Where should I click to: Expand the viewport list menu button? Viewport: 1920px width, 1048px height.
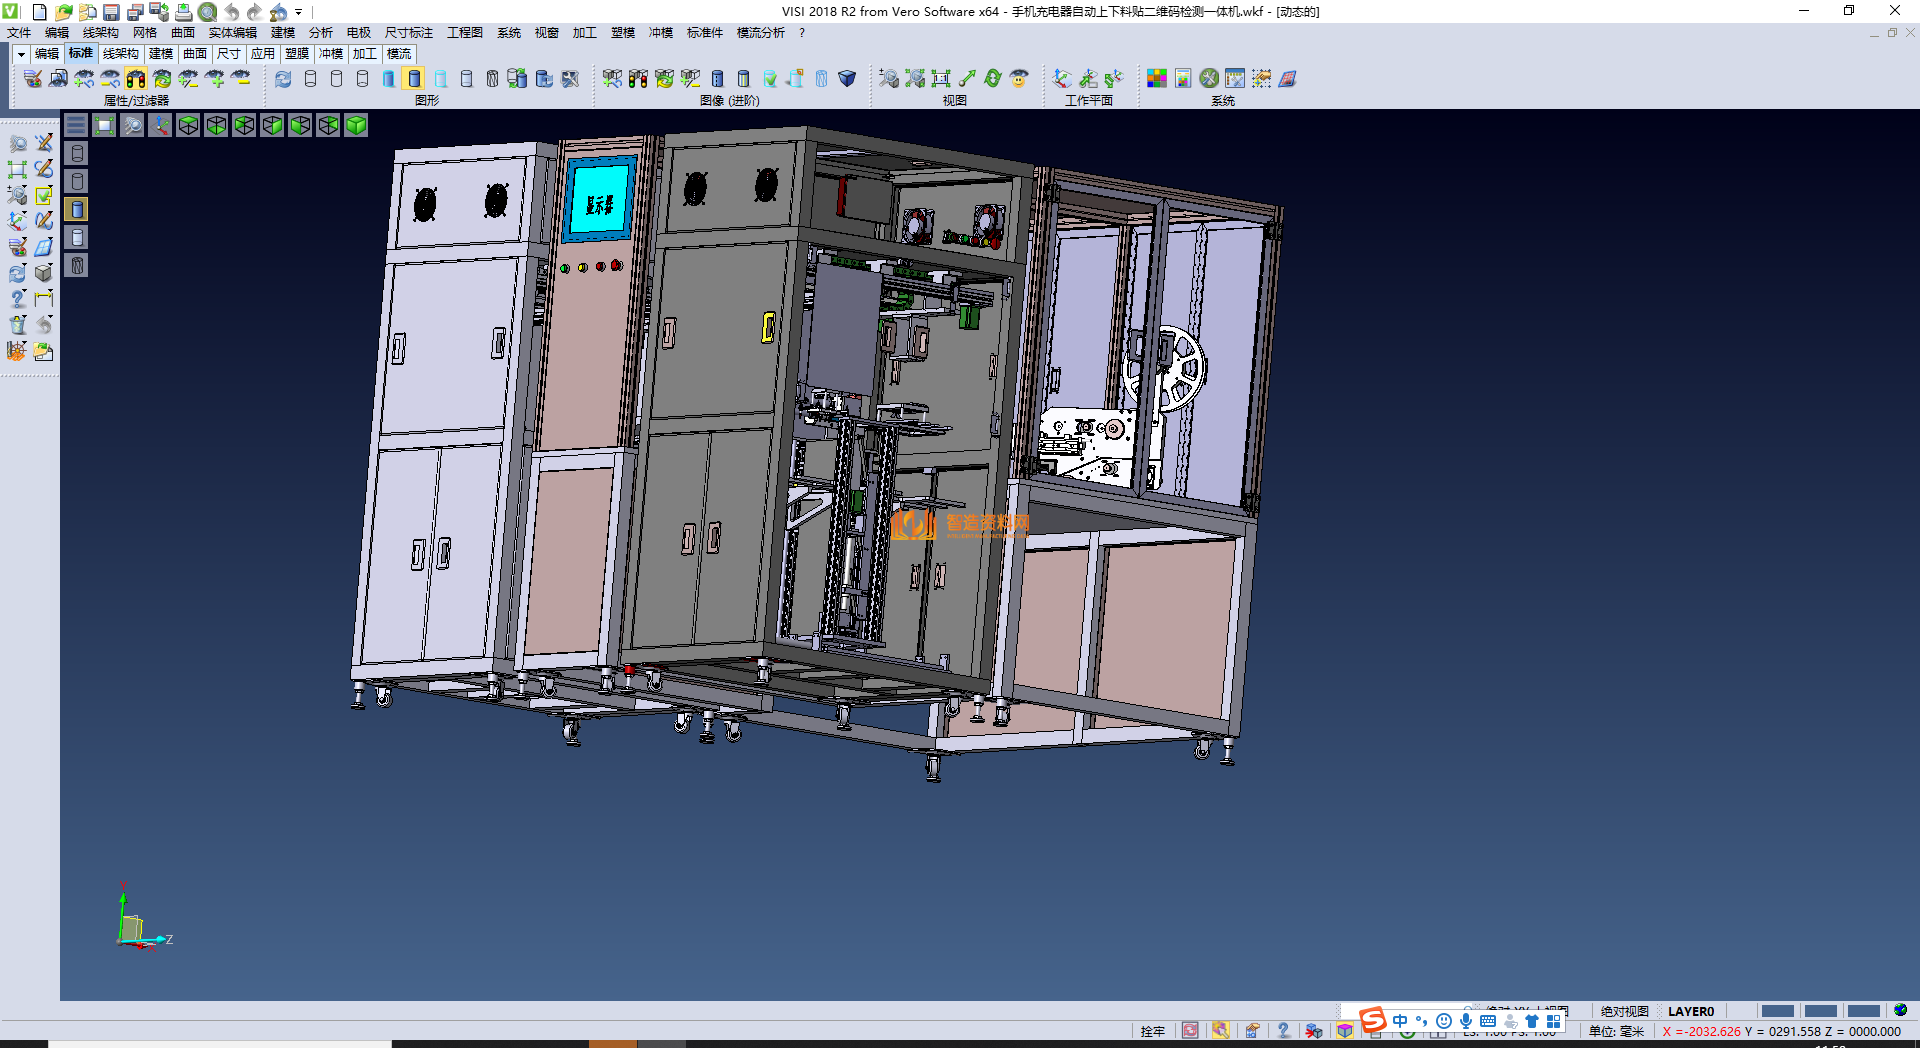76,125
